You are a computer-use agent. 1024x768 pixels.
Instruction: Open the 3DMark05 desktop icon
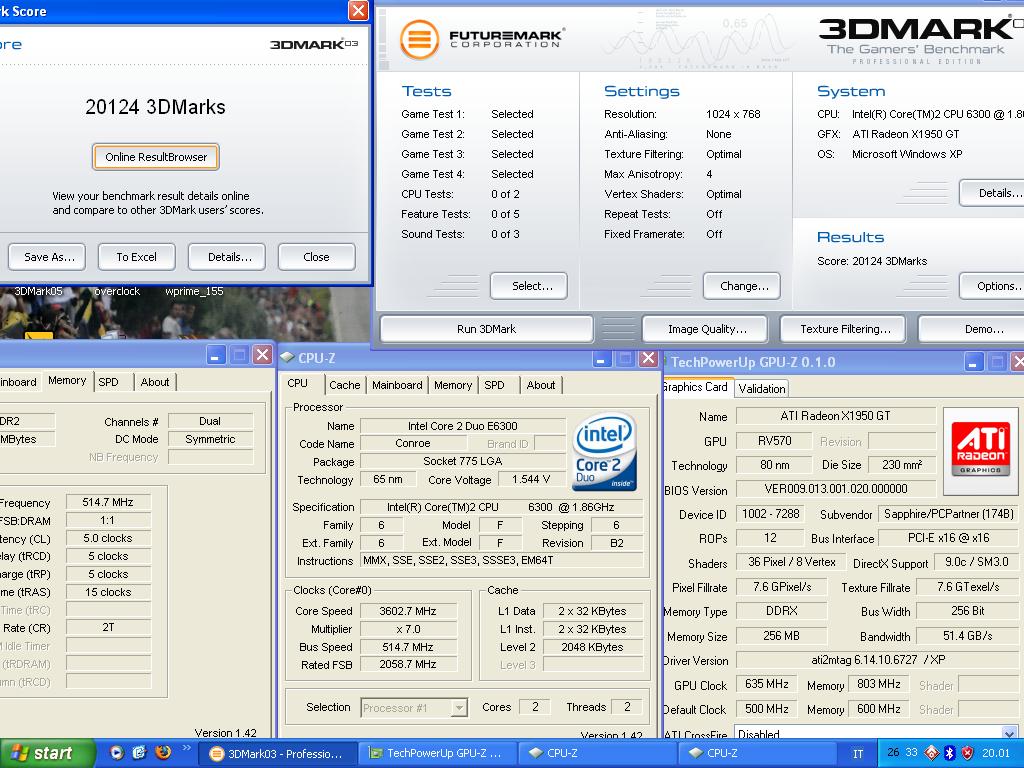click(x=39, y=291)
